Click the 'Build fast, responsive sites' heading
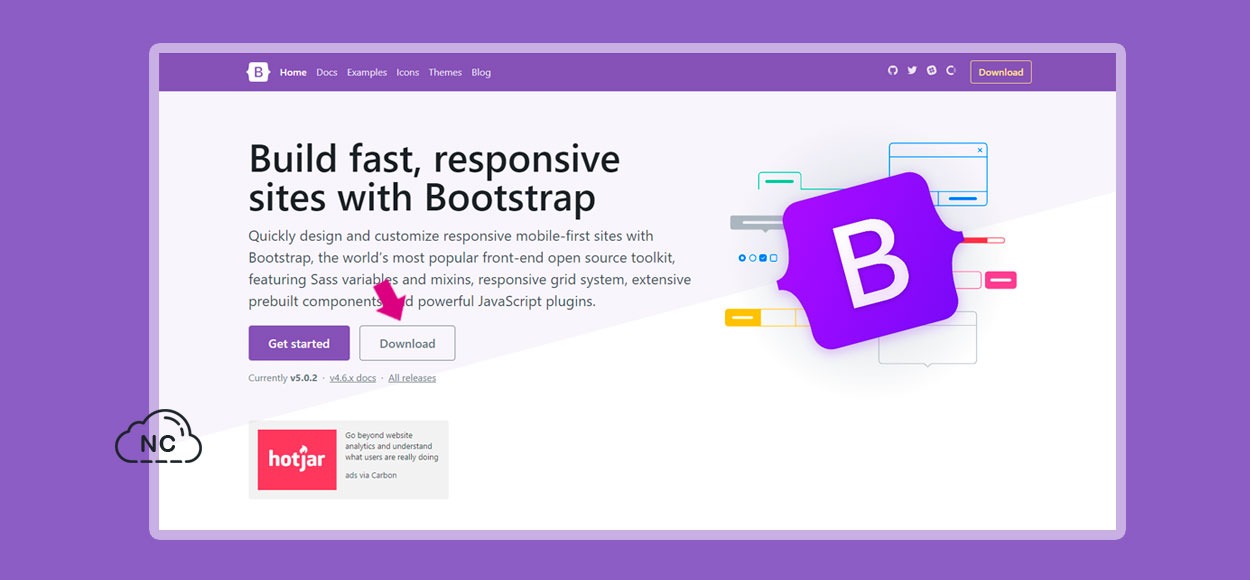Screen dimensions: 1250x580 tap(434, 178)
